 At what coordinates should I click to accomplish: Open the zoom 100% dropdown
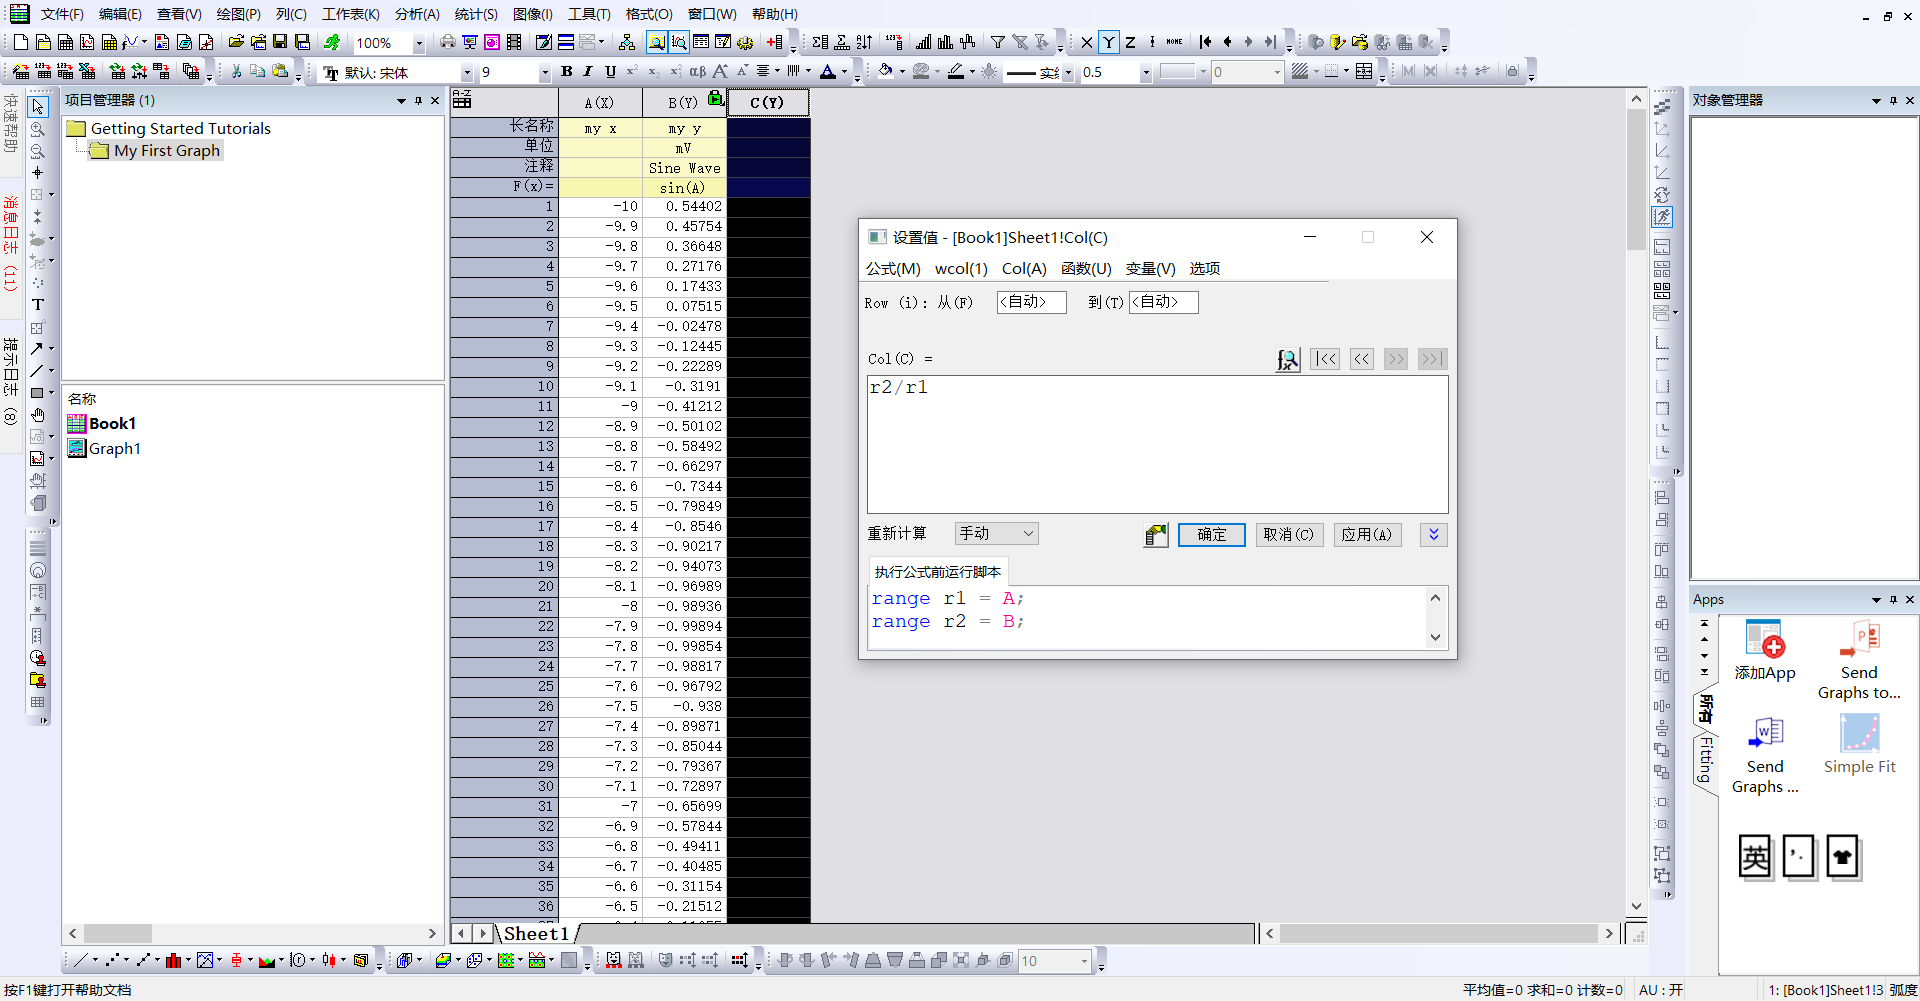pyautogui.click(x=419, y=43)
